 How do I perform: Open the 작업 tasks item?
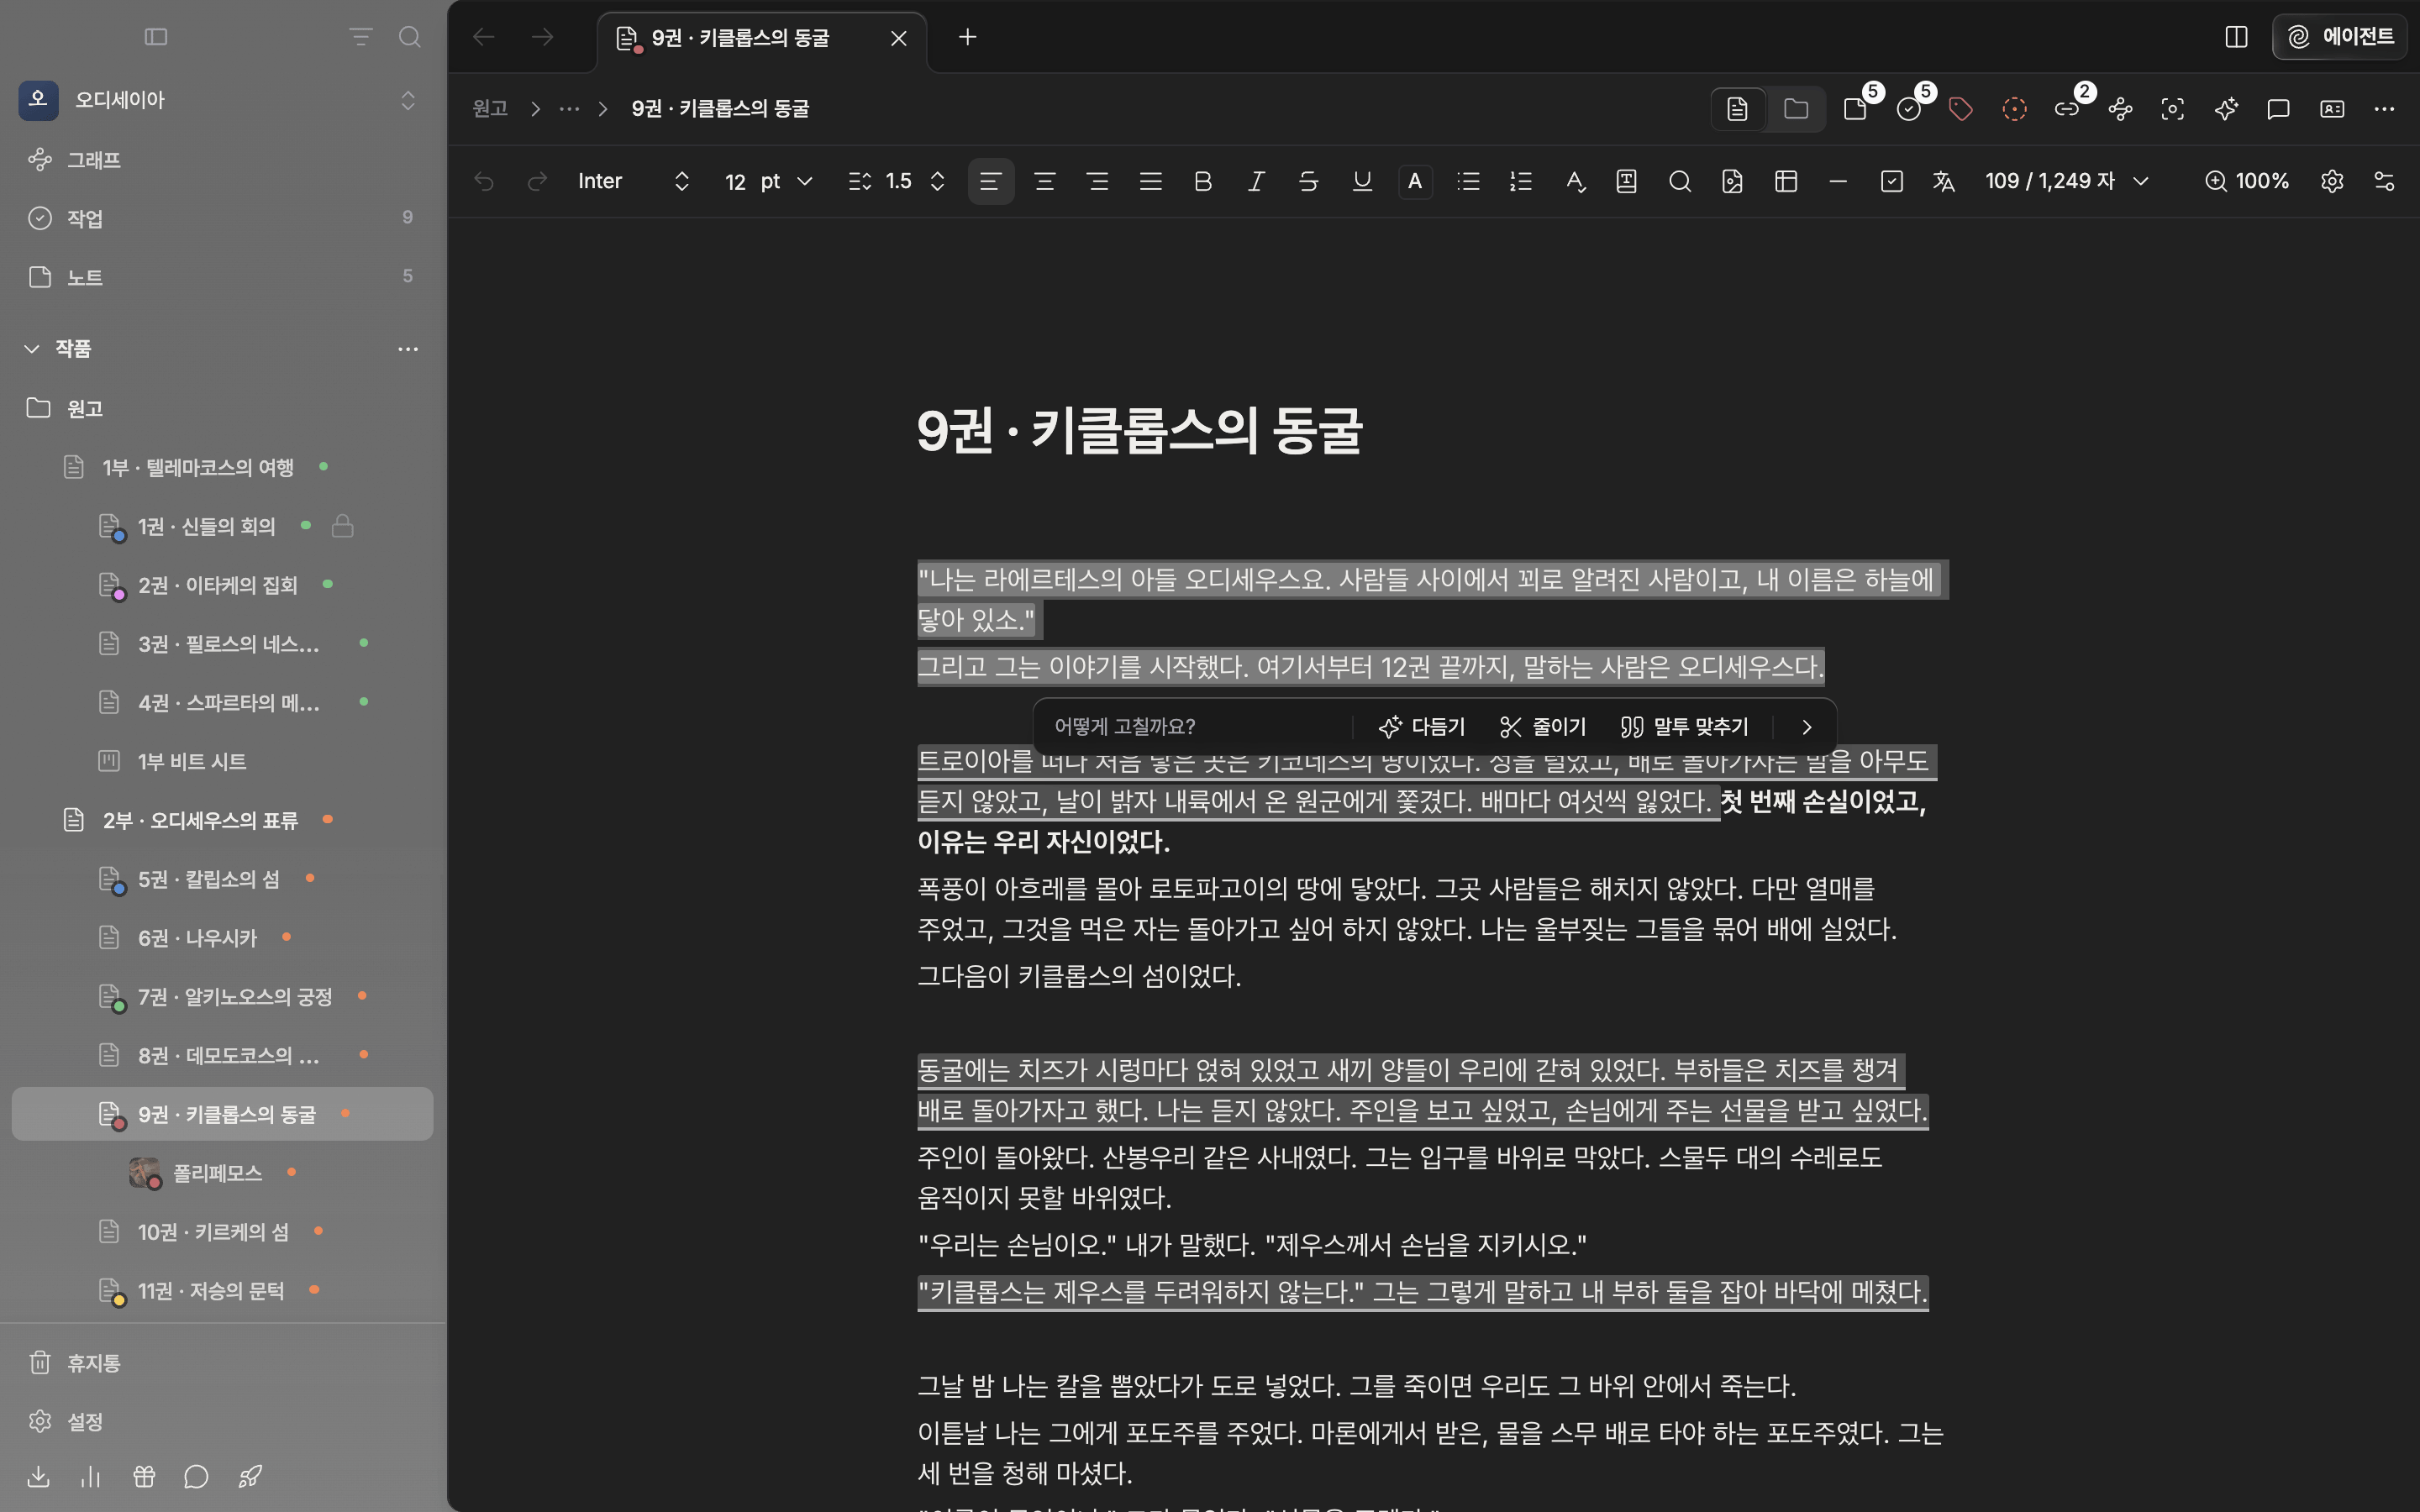(223, 218)
